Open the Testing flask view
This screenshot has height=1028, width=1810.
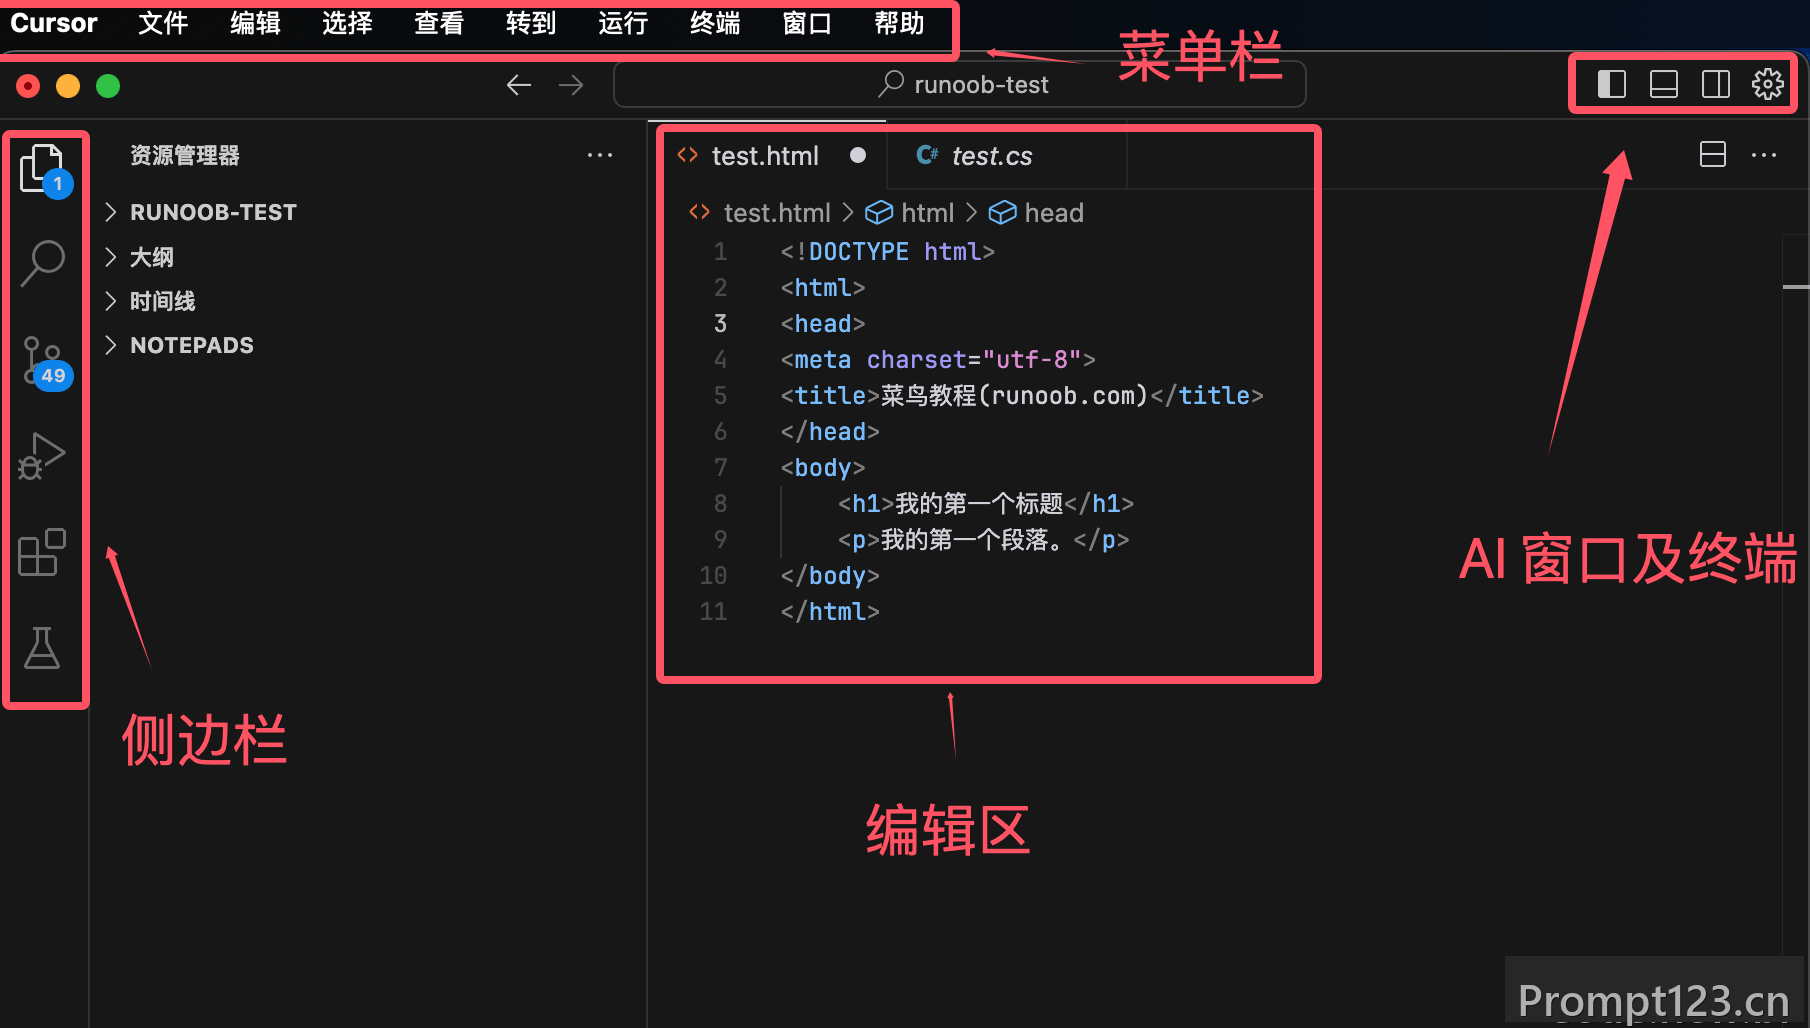(42, 648)
